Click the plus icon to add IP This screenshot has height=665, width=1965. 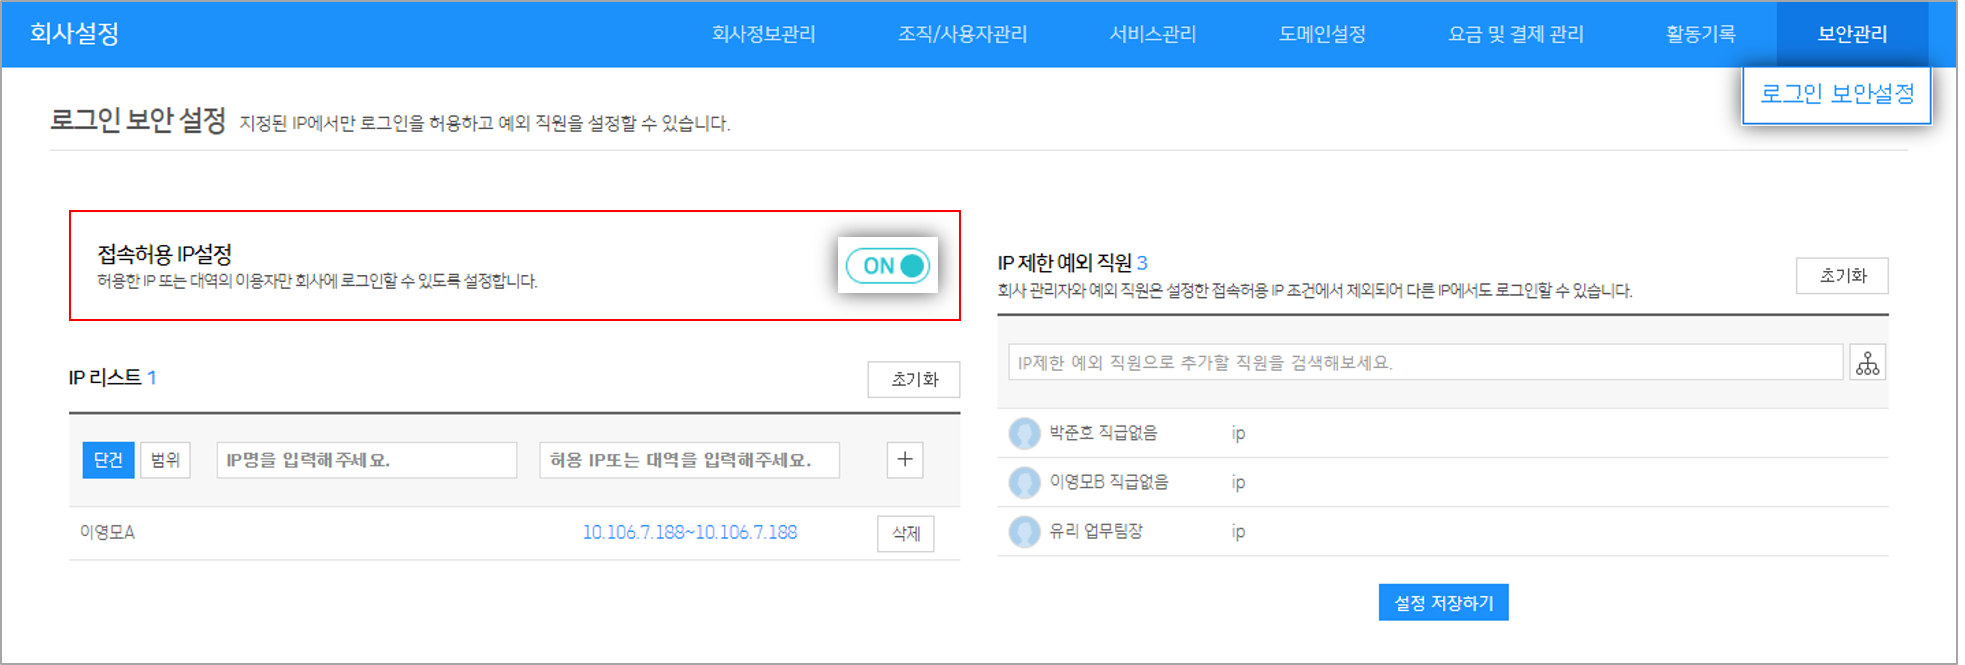[x=904, y=460]
